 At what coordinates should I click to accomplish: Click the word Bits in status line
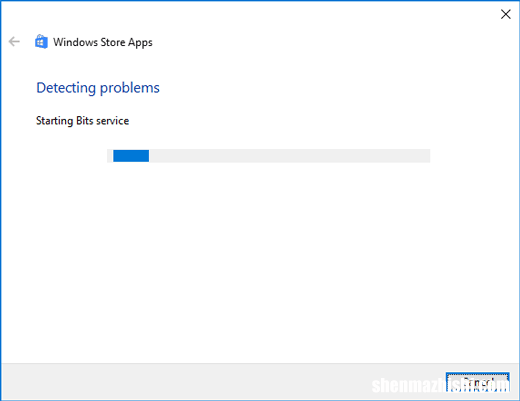pos(85,120)
